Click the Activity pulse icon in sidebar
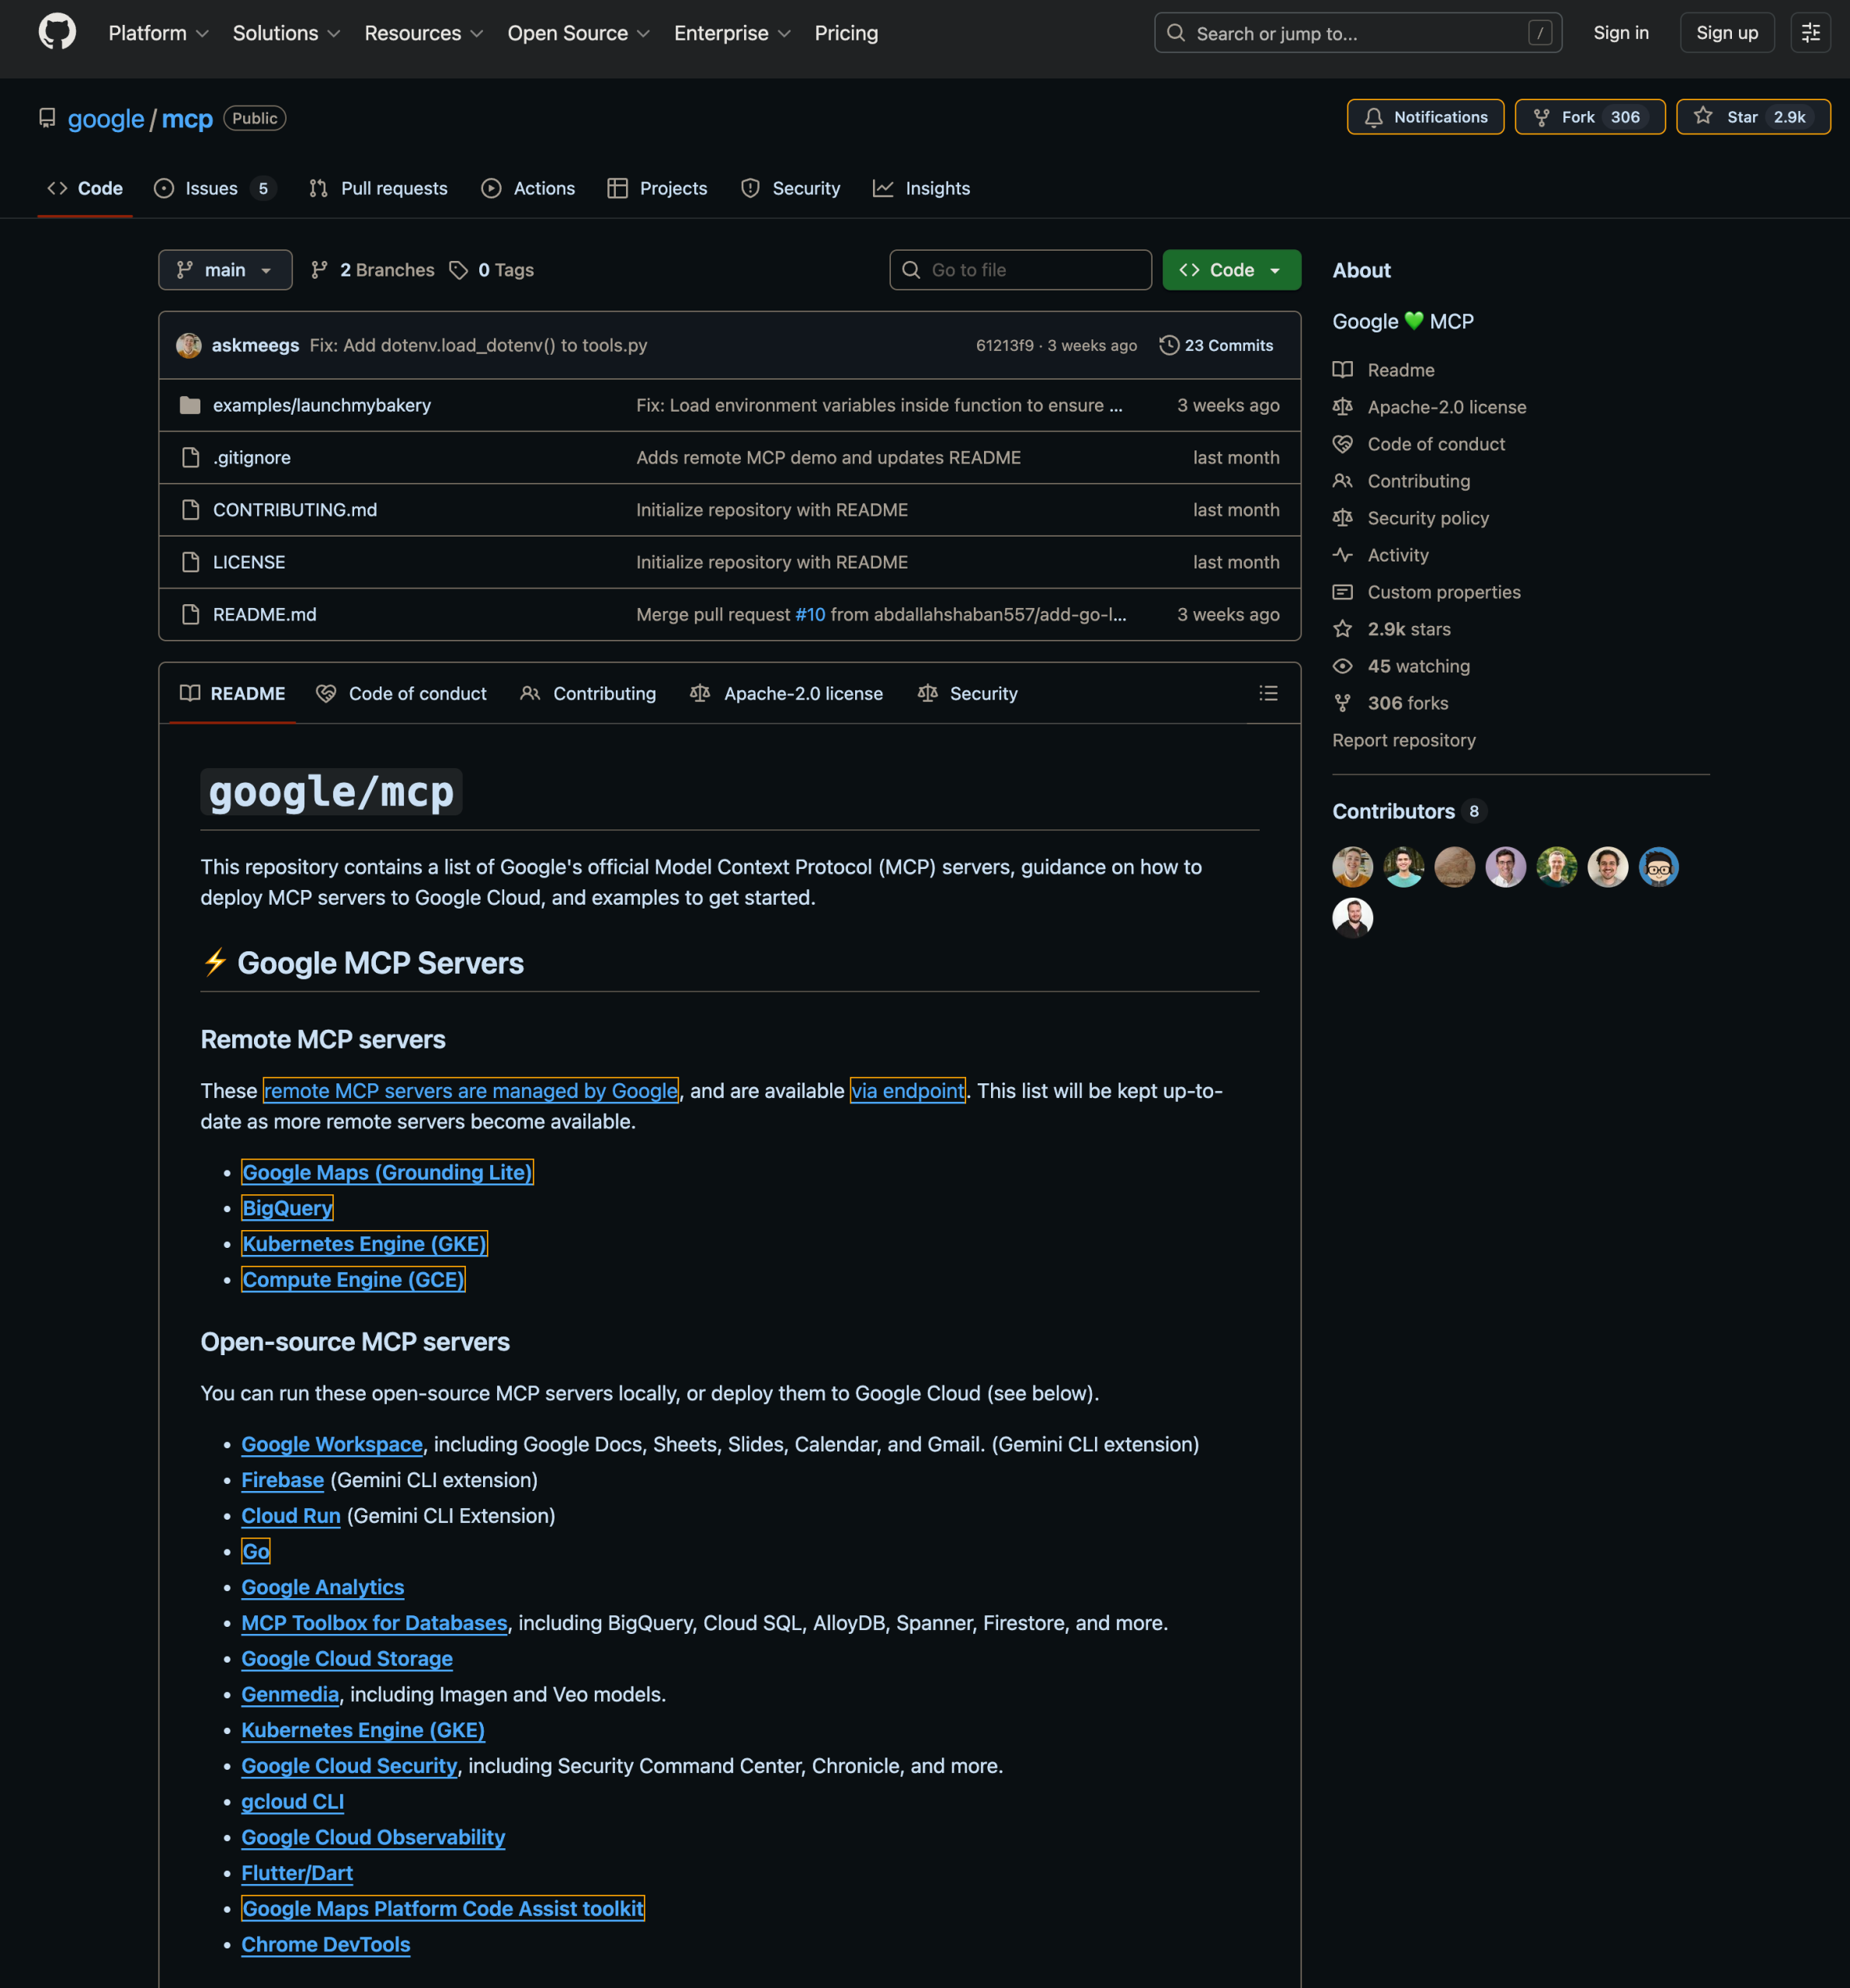1850x1988 pixels. click(x=1342, y=555)
